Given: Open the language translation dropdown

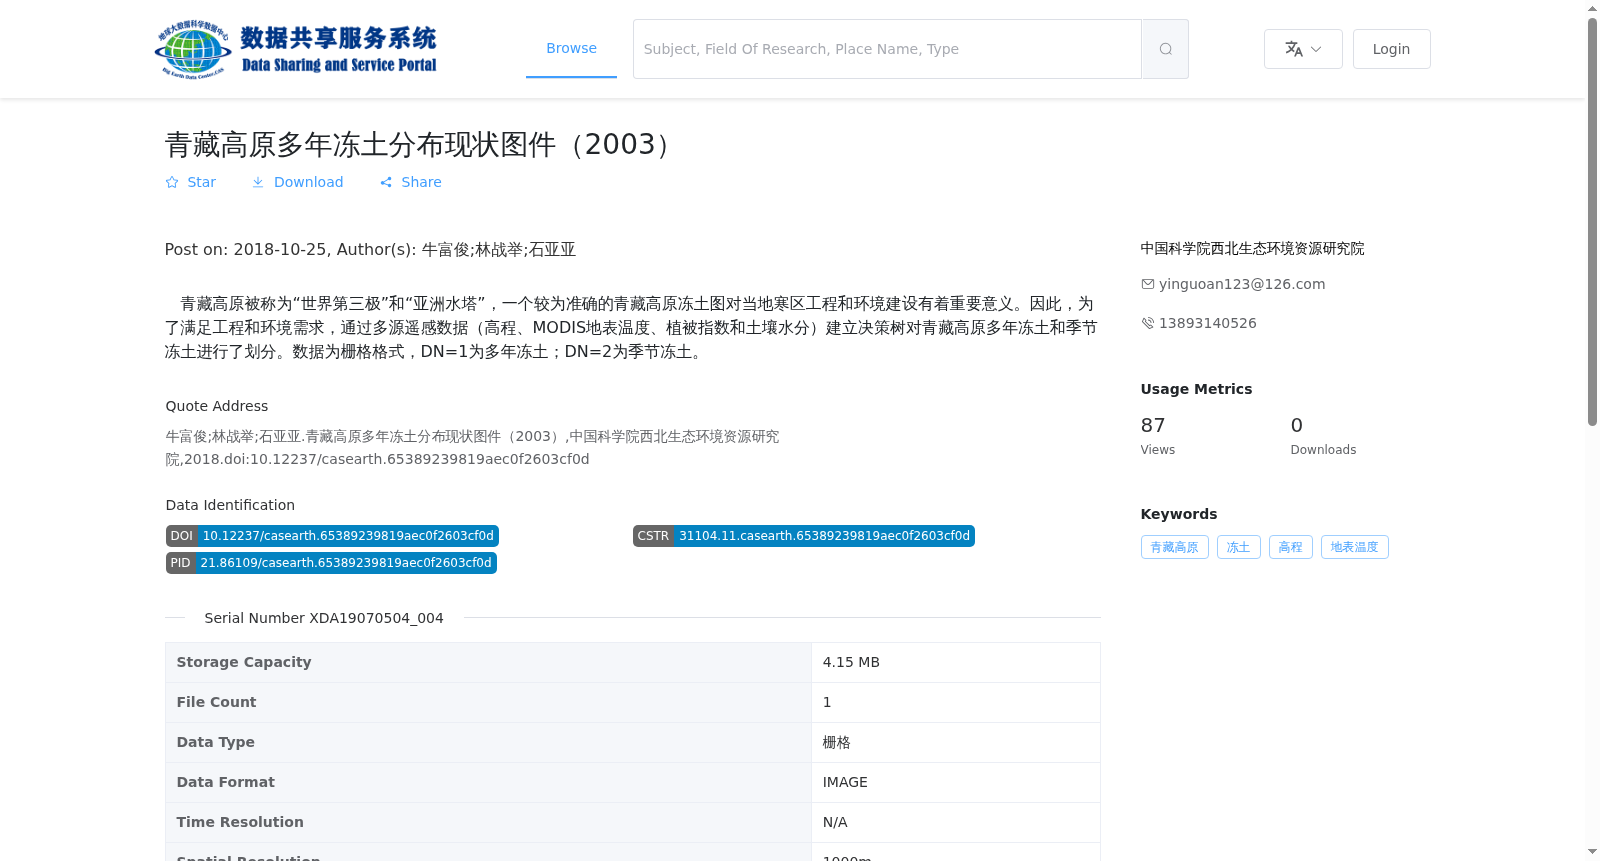Looking at the screenshot, I should (1303, 49).
